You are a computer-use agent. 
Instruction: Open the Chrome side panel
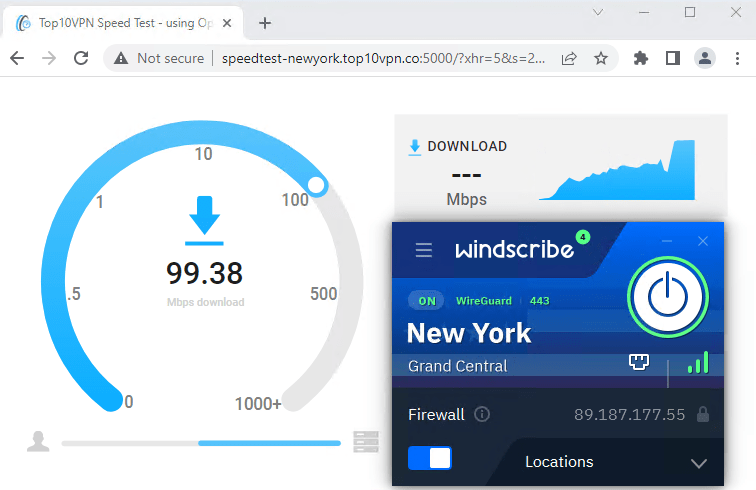pos(673,58)
